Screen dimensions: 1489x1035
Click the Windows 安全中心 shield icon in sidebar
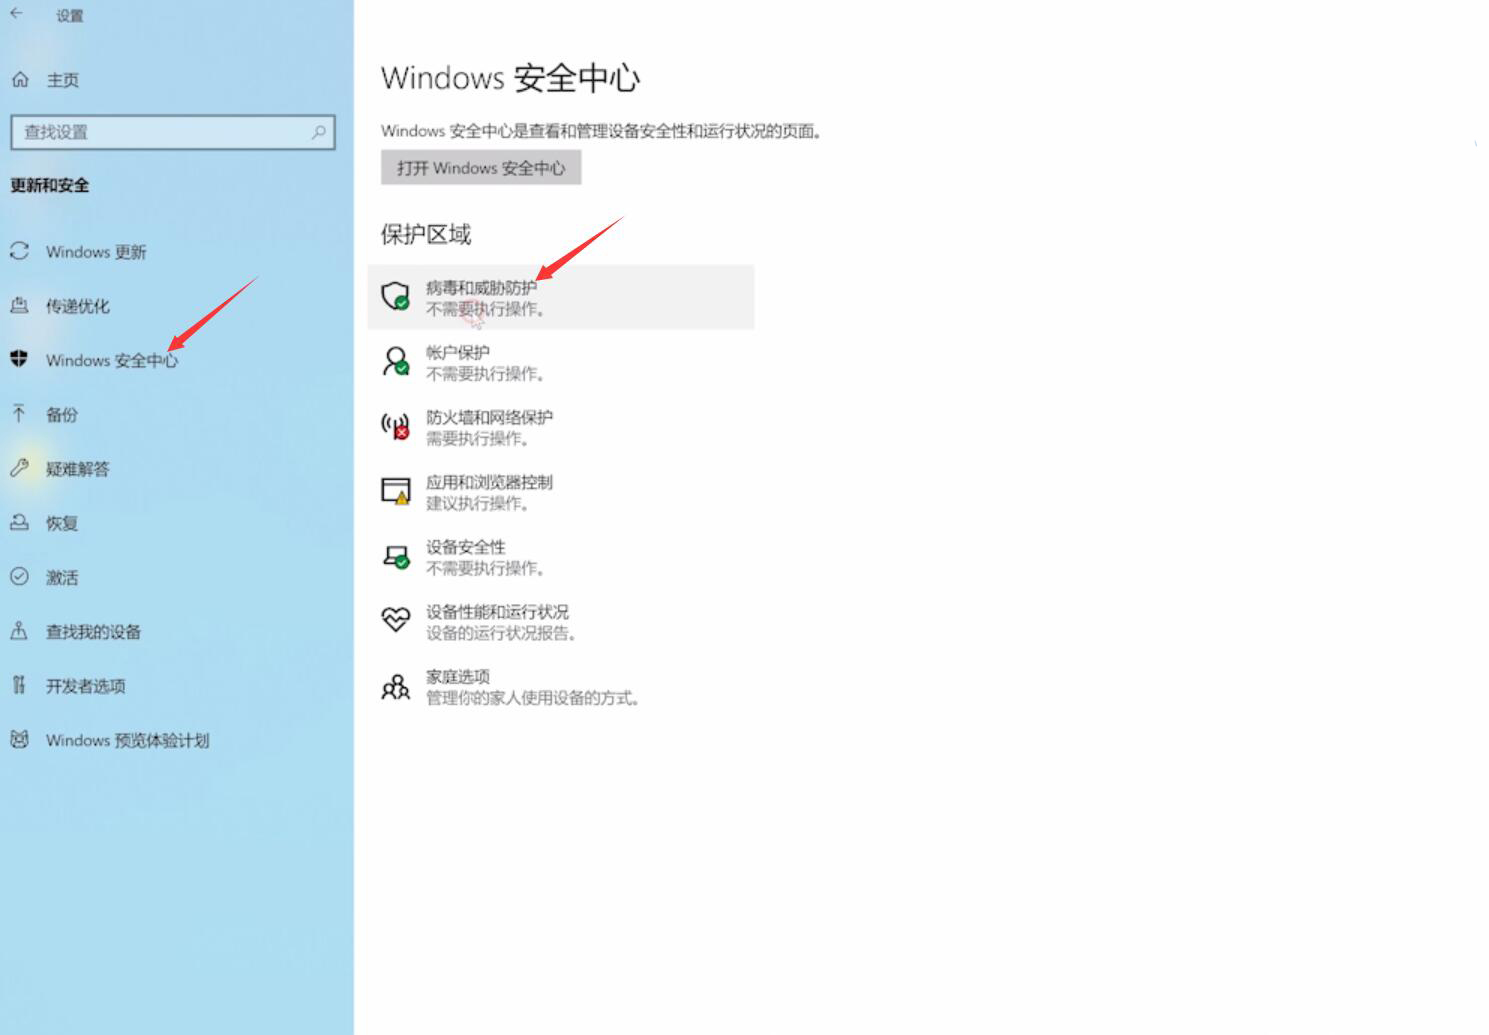tap(19, 359)
